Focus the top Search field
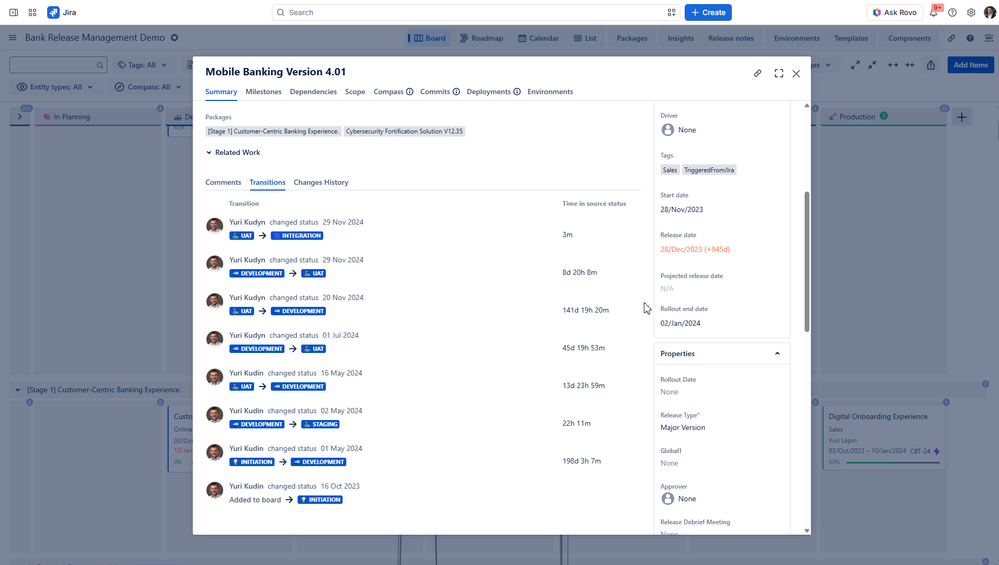 476,12
